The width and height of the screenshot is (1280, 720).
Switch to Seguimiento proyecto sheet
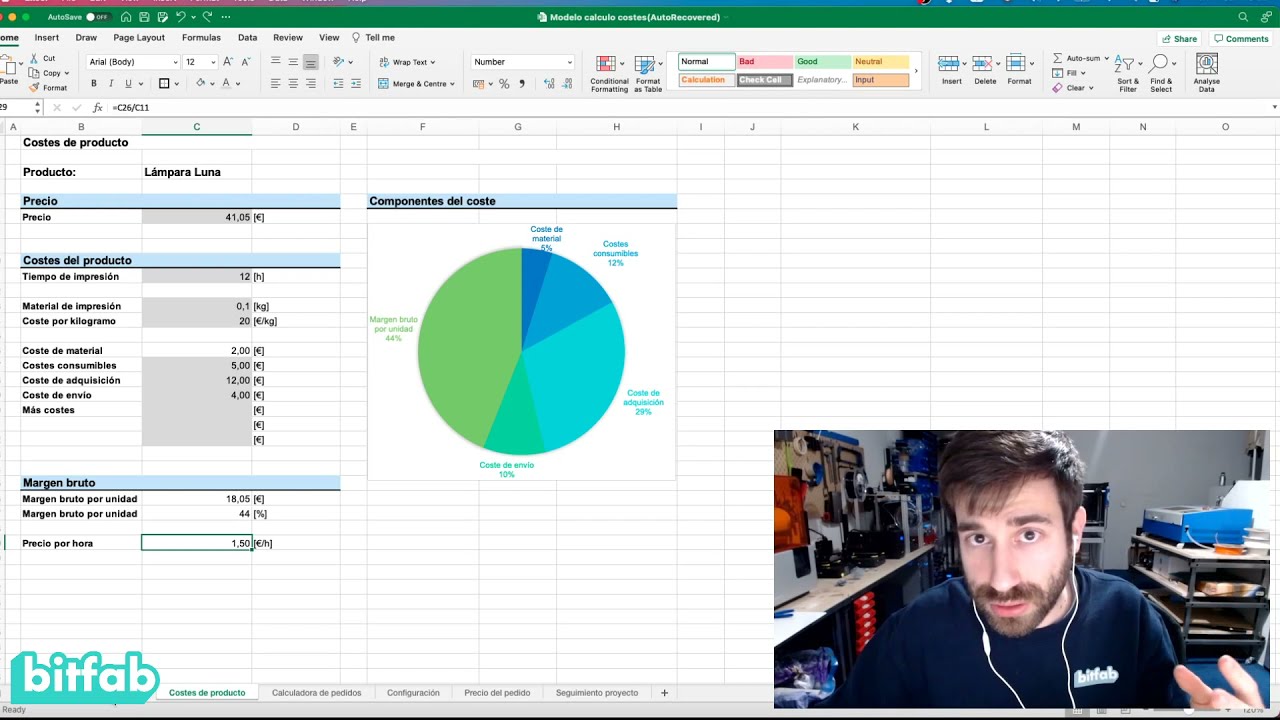[x=597, y=693]
